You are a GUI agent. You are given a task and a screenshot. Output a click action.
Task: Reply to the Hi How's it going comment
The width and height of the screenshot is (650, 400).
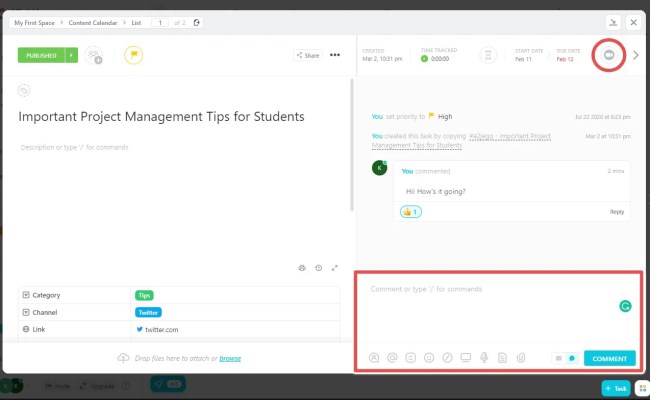click(616, 212)
